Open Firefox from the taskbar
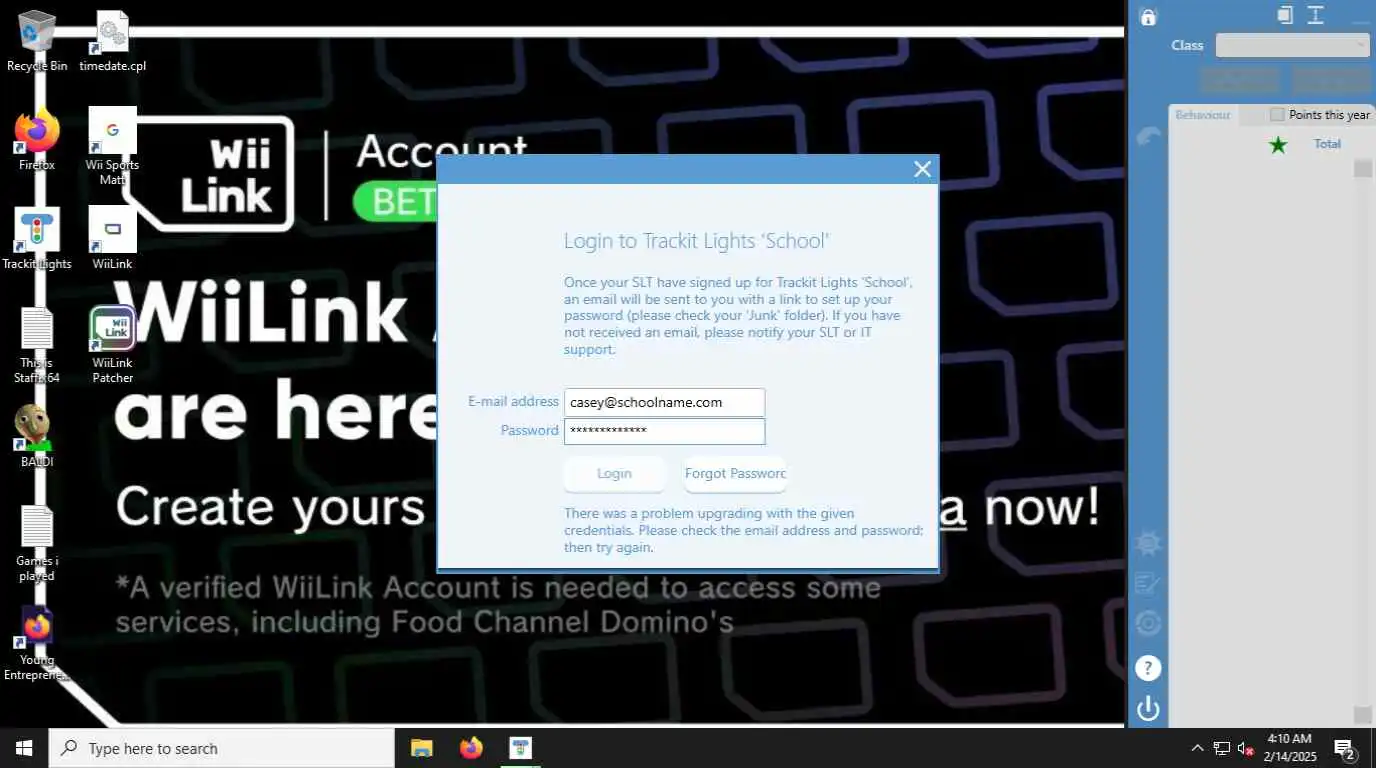The image size is (1376, 768). click(471, 748)
